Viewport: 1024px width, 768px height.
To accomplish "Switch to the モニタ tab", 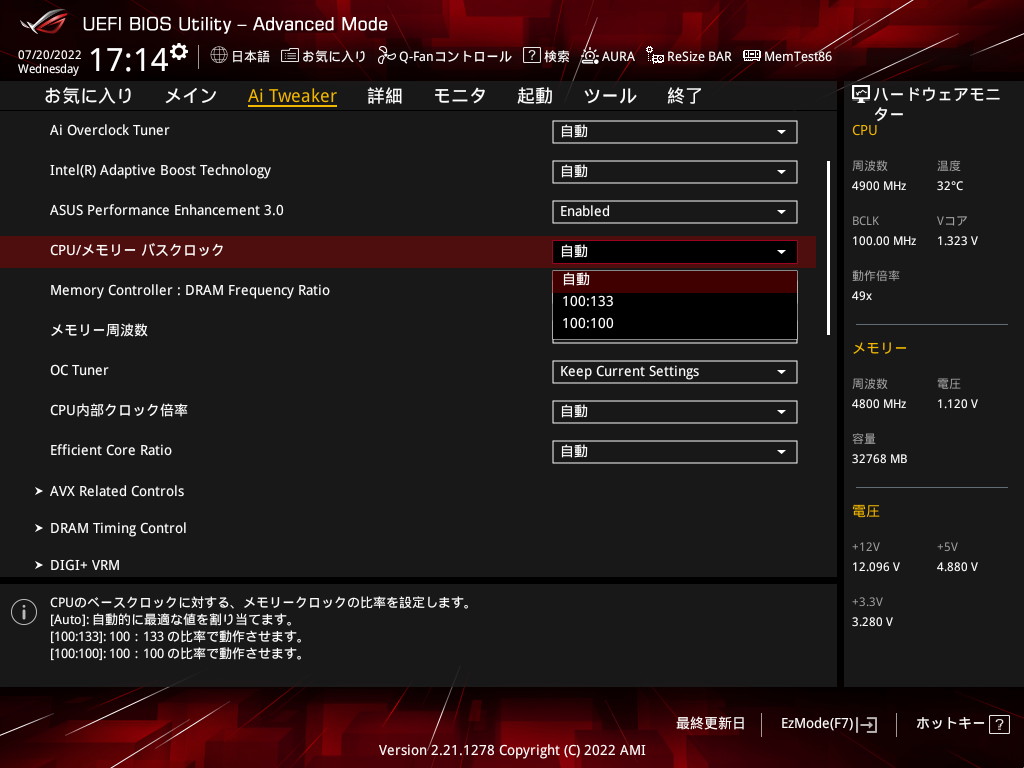I will click(460, 96).
